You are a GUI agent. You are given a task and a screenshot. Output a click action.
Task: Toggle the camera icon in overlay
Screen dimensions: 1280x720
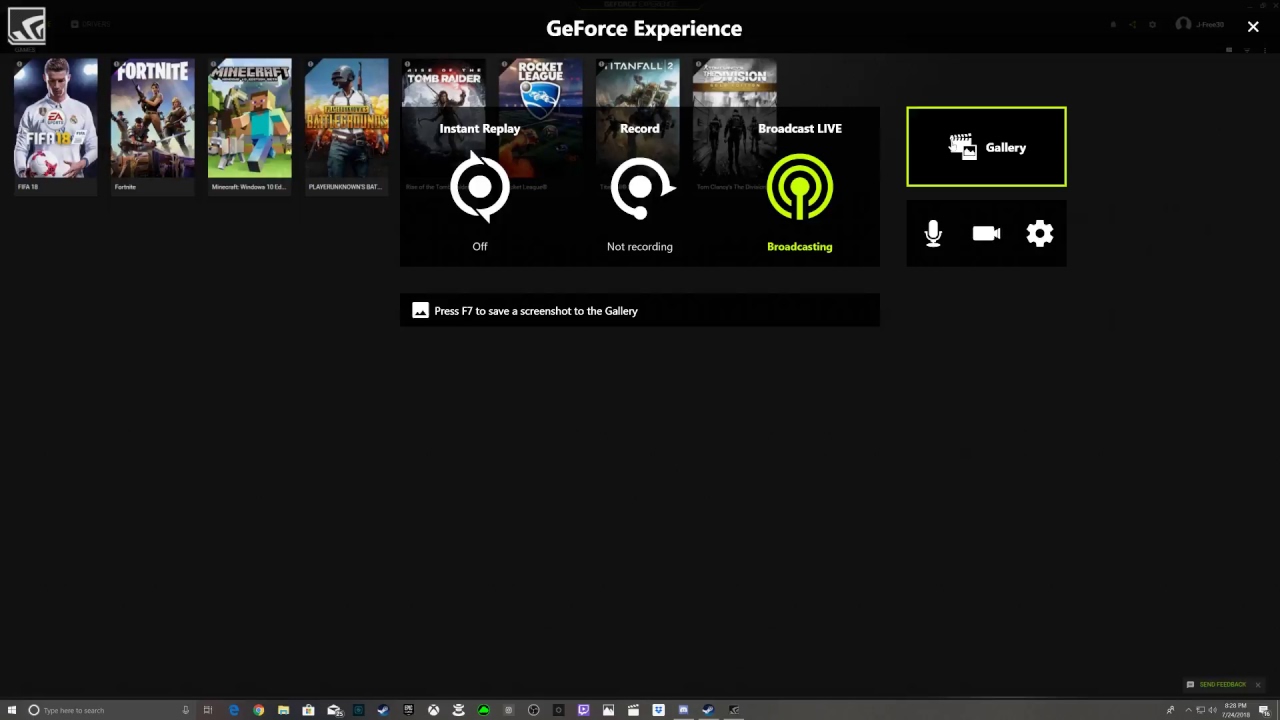[x=986, y=234]
